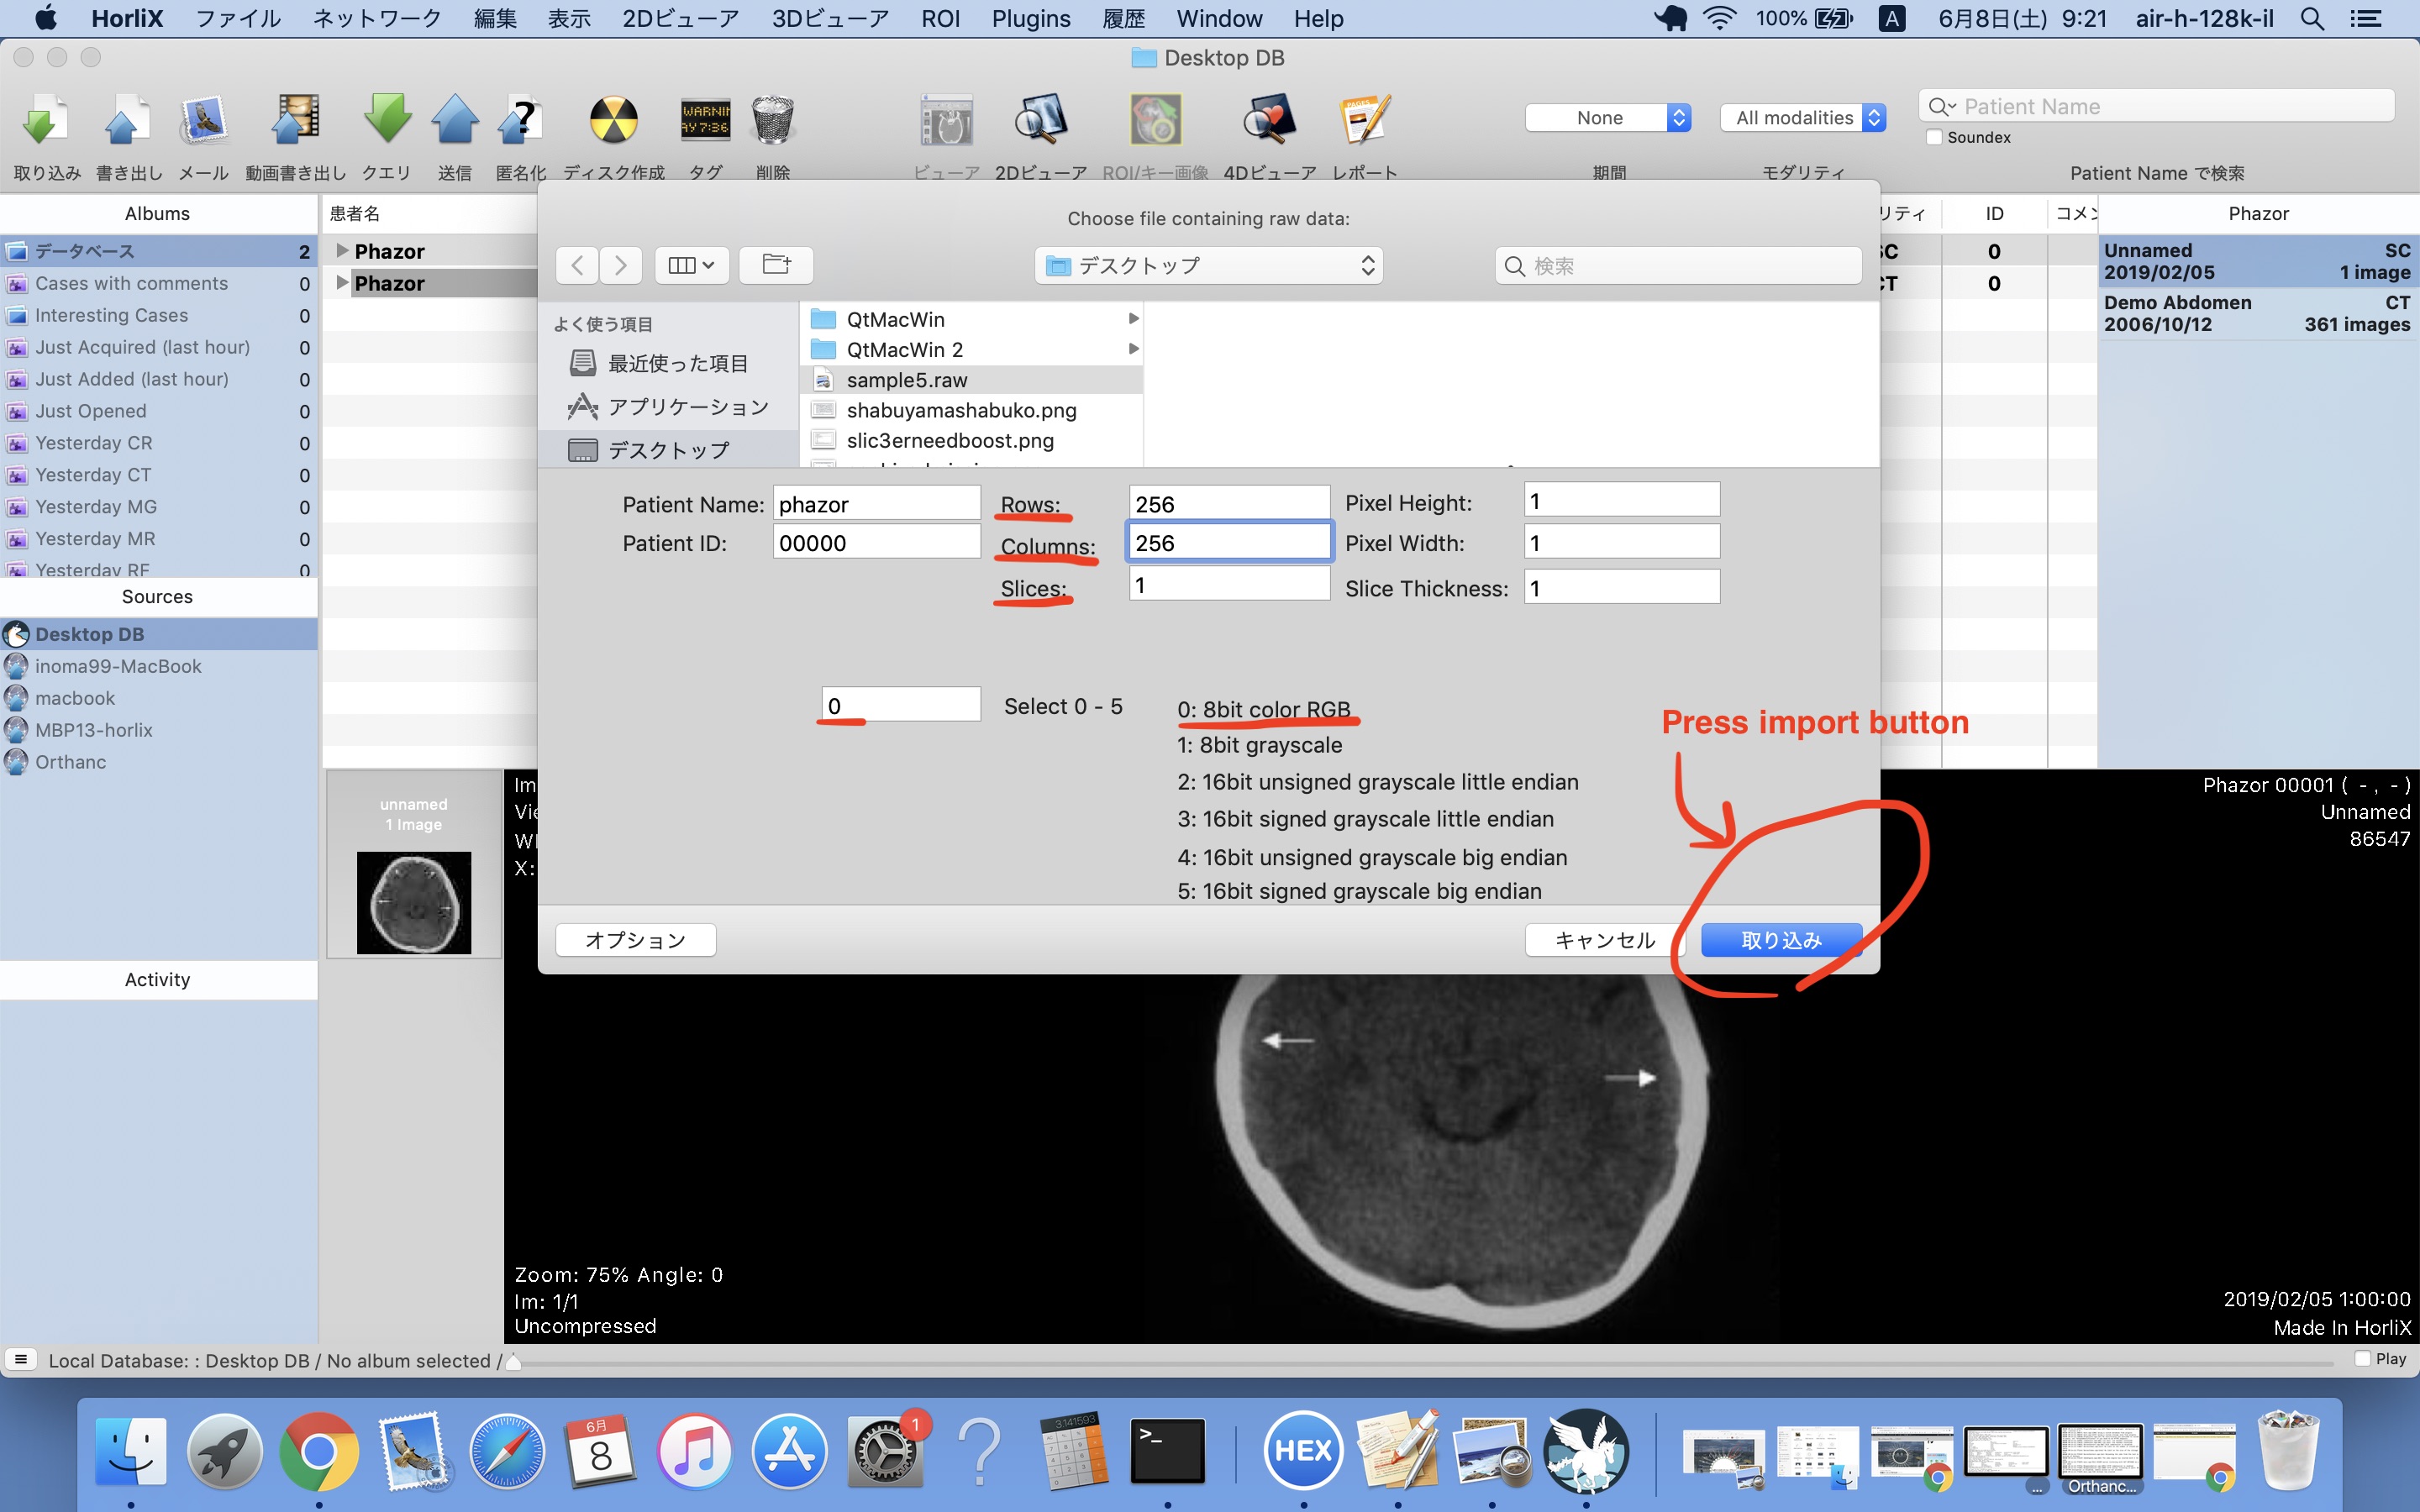Screen dimensions: 2420x1512
Task: Click the ディスク作成 burn disc icon
Action: pos(613,121)
